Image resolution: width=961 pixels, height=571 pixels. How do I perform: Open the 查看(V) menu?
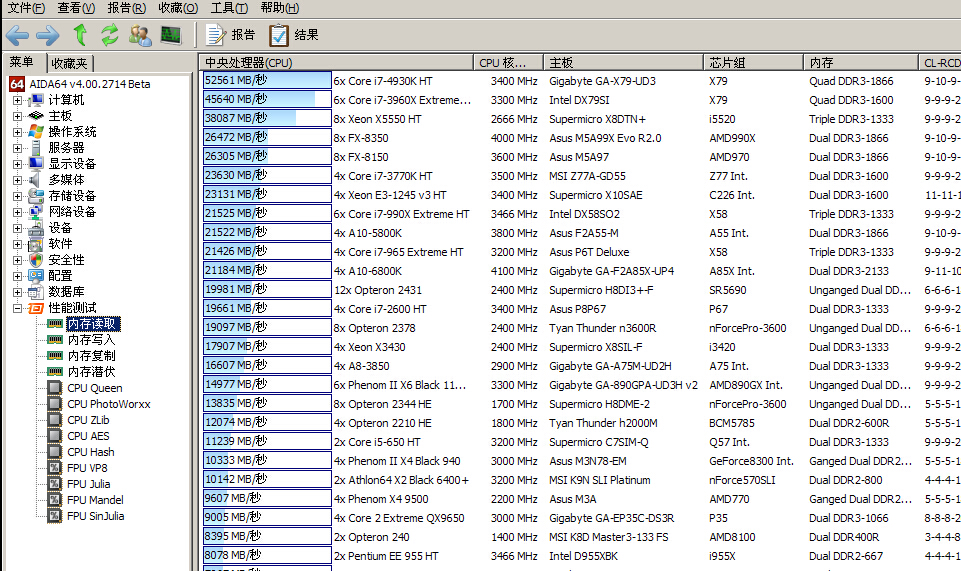coord(76,8)
